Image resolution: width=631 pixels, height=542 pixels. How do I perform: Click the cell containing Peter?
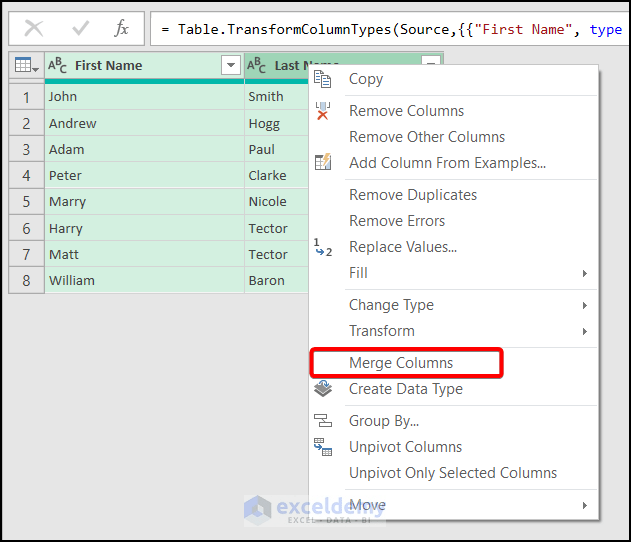pyautogui.click(x=144, y=175)
